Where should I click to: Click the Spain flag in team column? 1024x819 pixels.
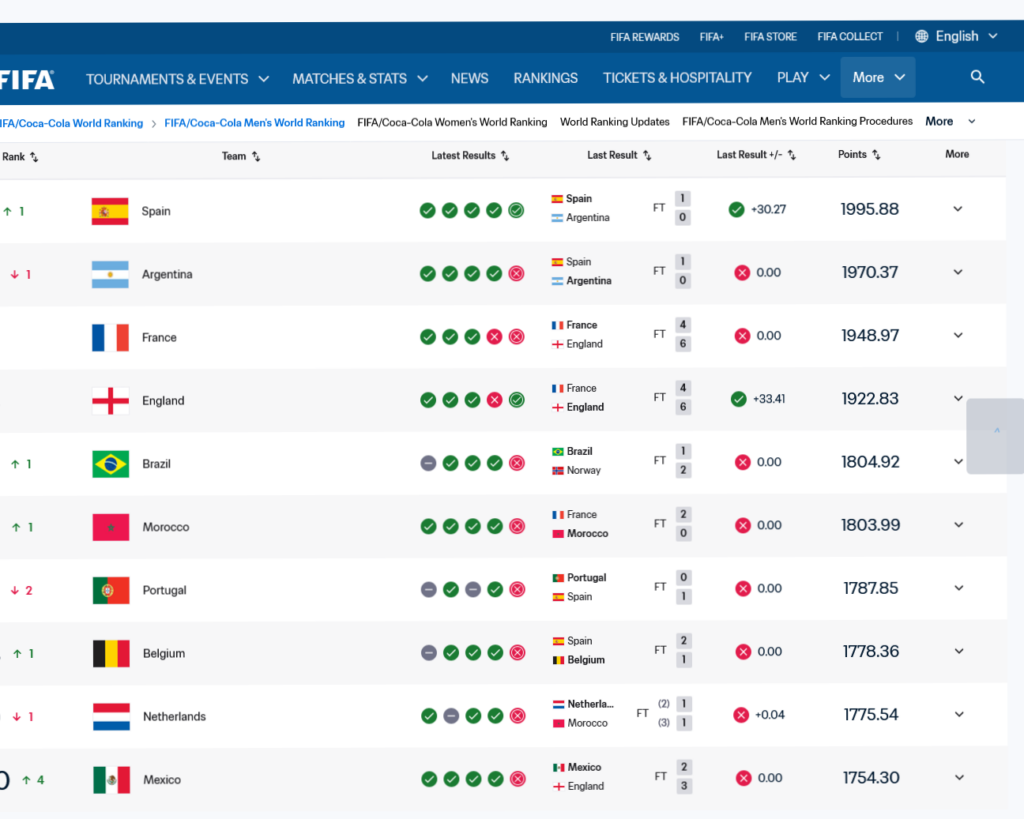110,211
